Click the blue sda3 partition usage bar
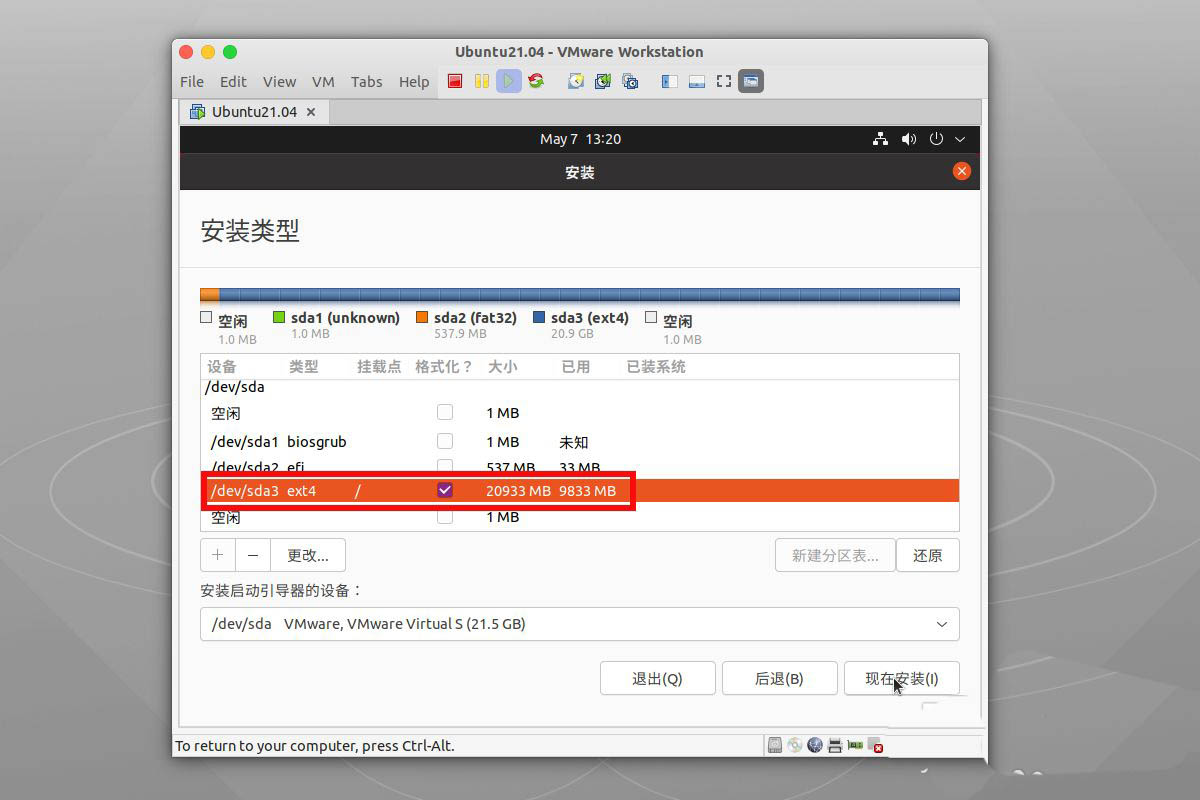 [589, 295]
